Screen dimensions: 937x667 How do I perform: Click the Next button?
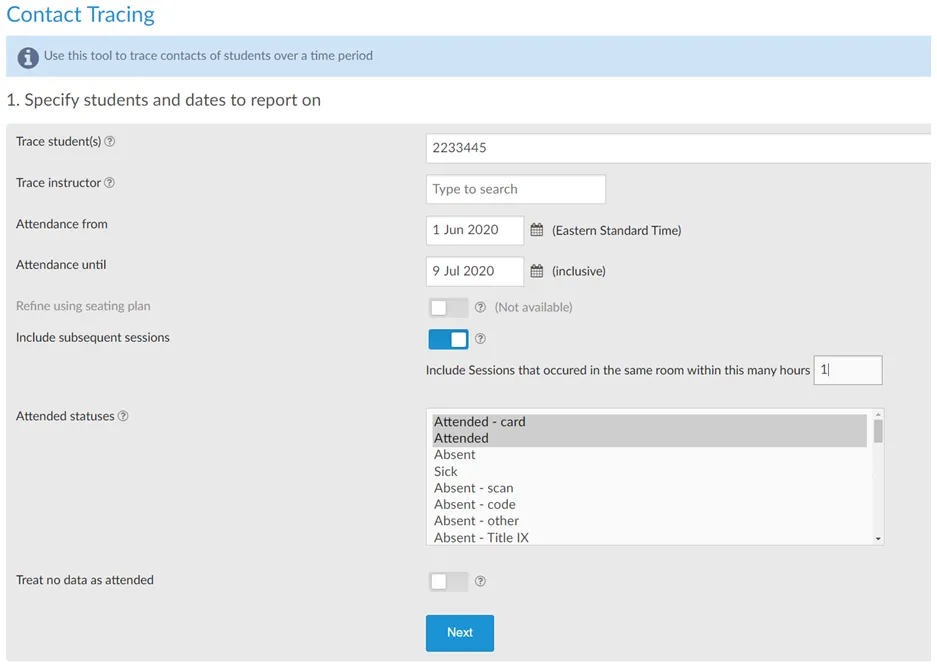pyautogui.click(x=460, y=633)
